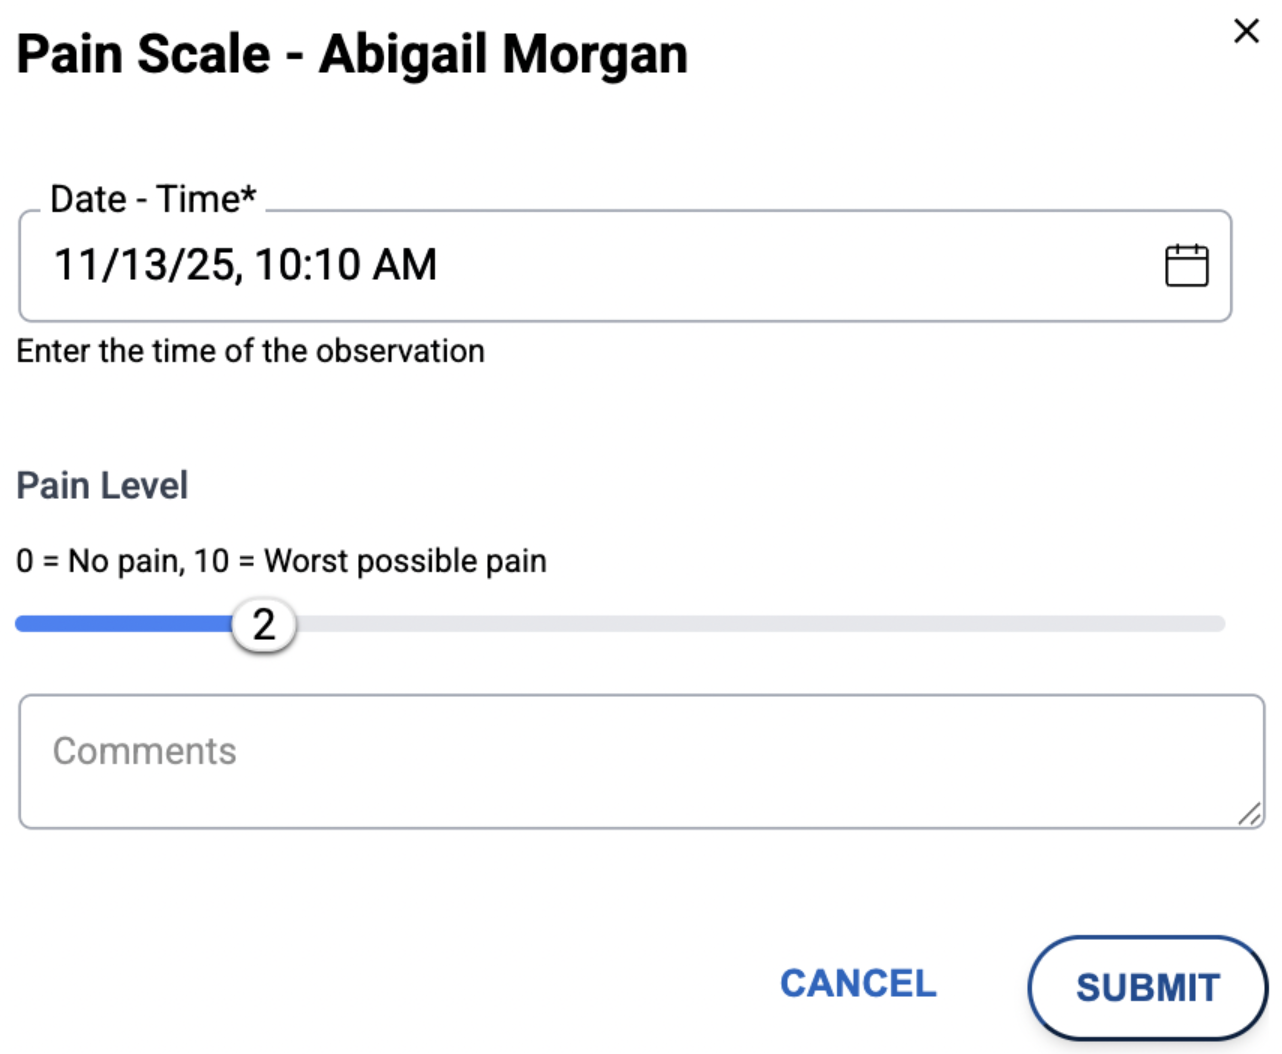1282x1054 pixels.
Task: Cancel the pain scale entry
Action: coord(858,984)
